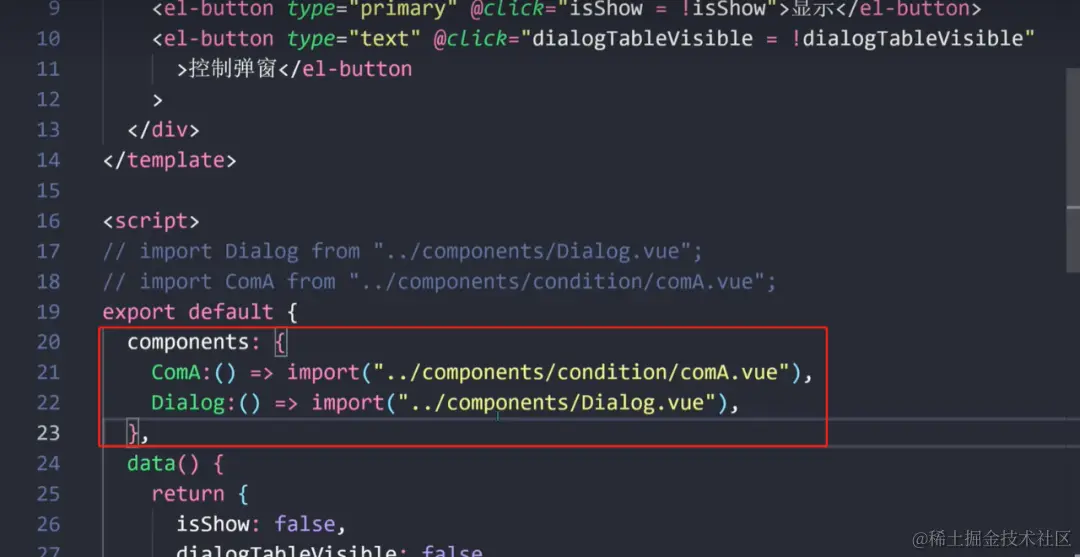Click the commented import Dialog line

click(402, 251)
